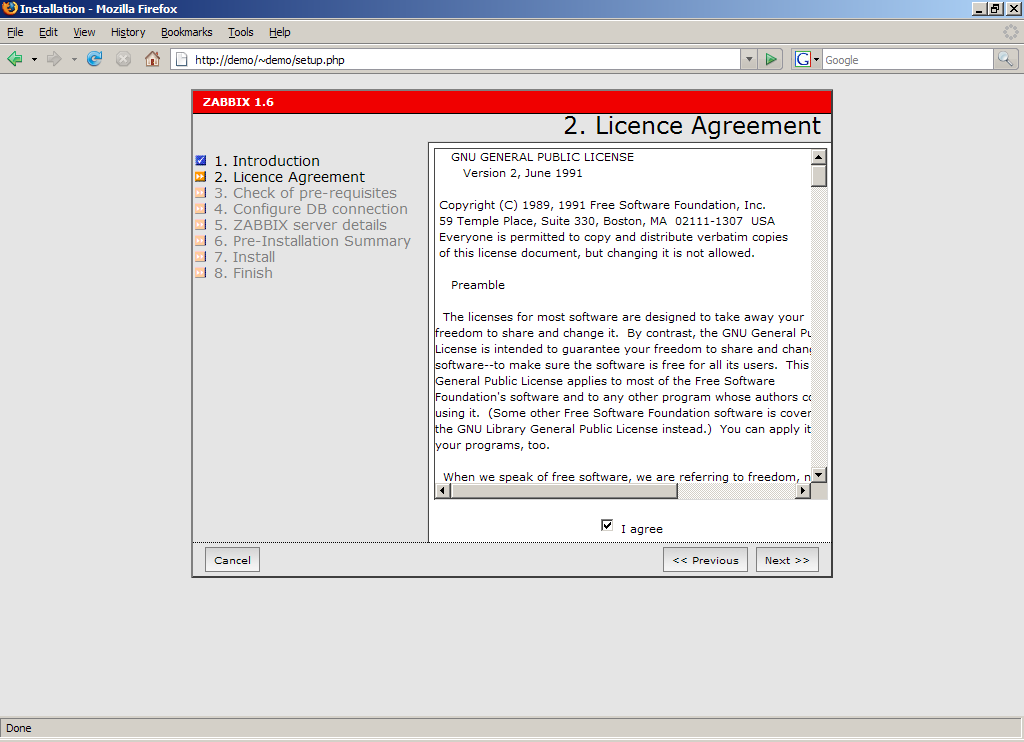1024x742 pixels.
Task: Open the Forward button history dropdown
Action: pos(74,59)
